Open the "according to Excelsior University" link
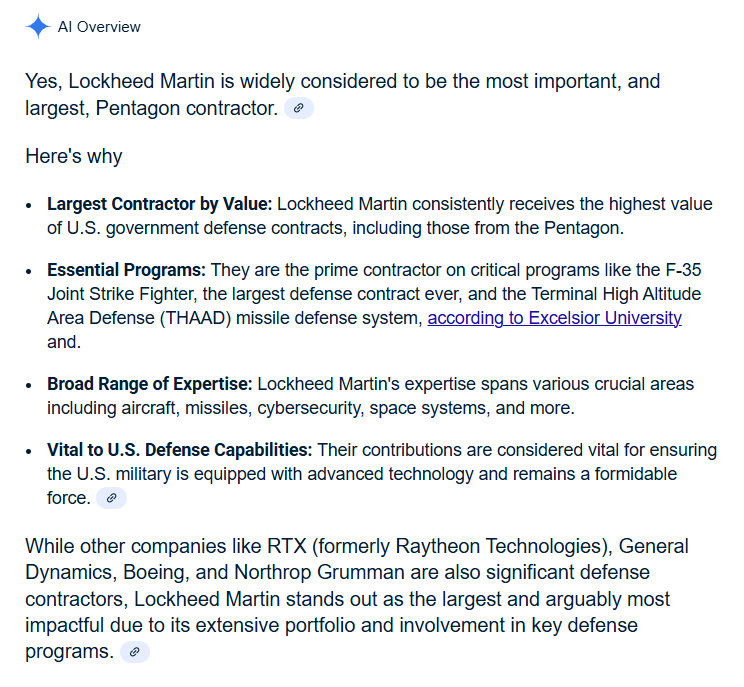 (554, 318)
